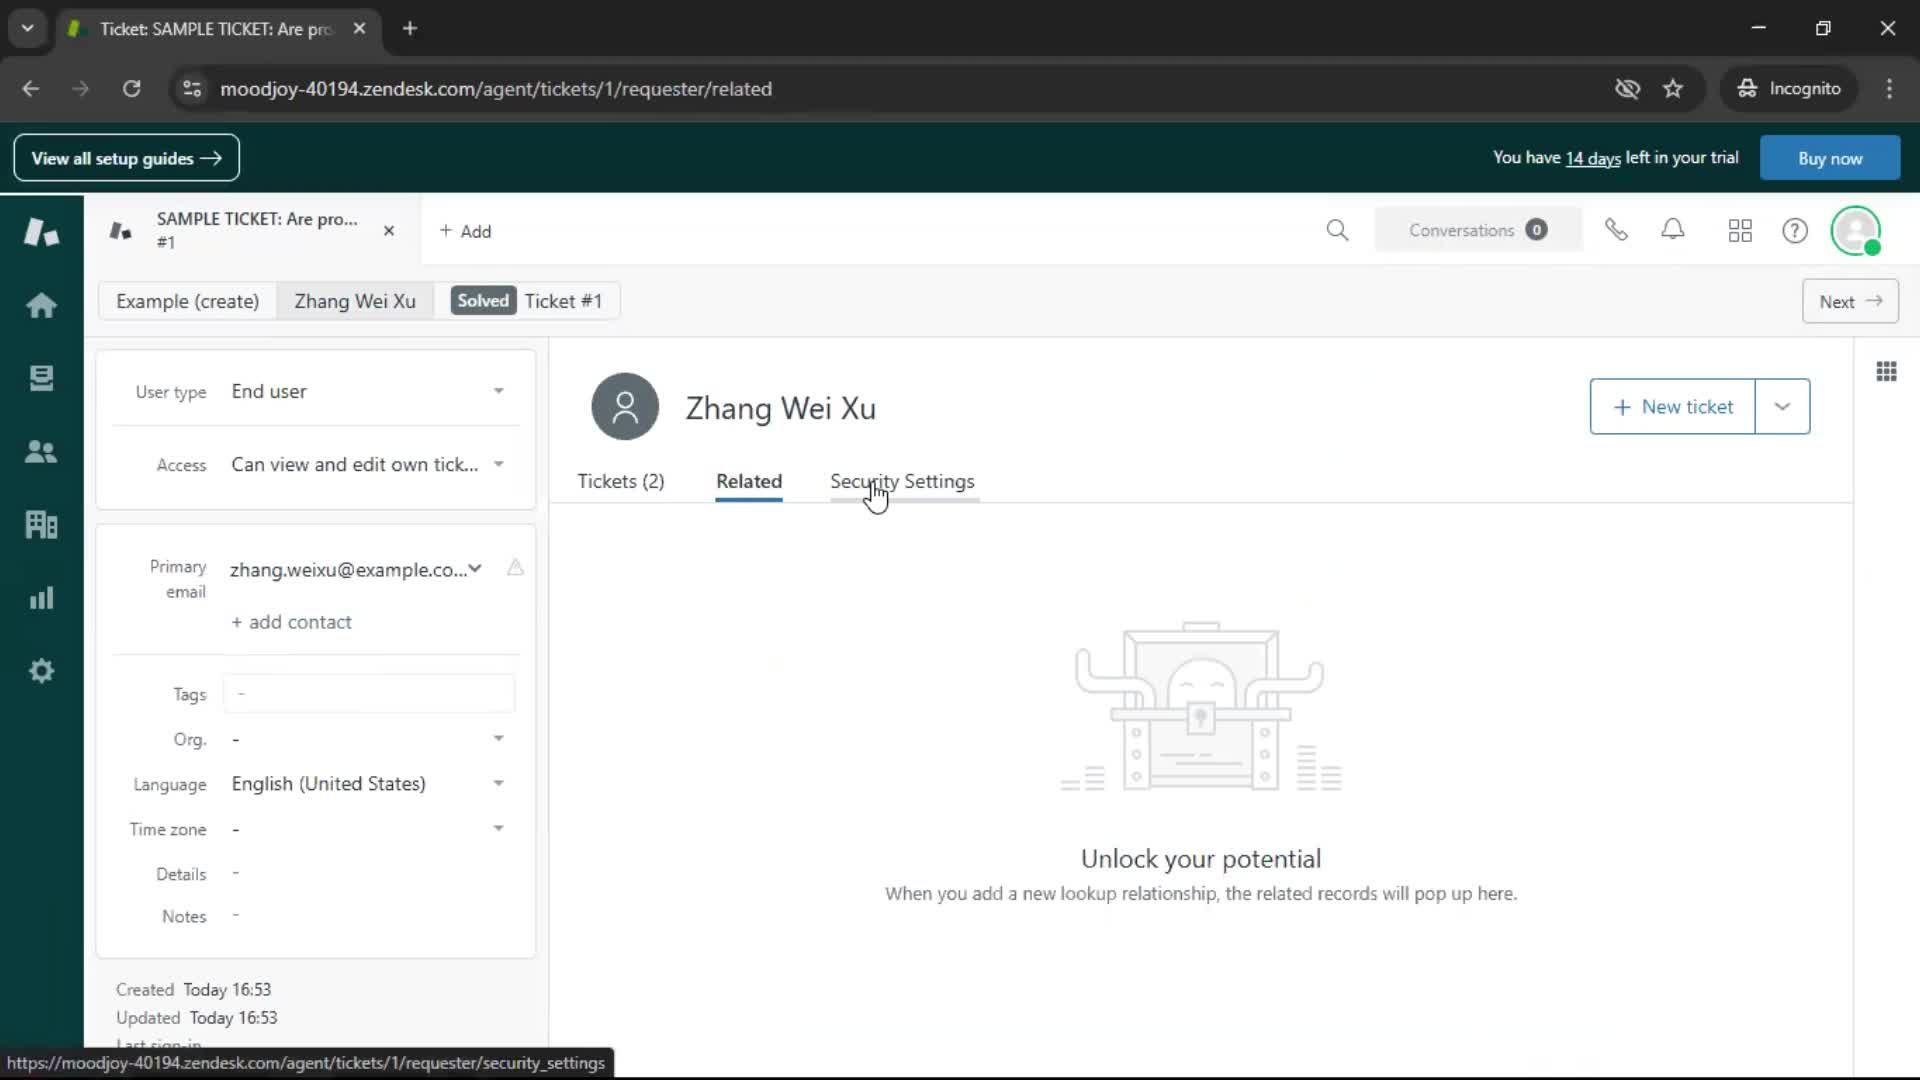This screenshot has height=1080, width=1920.
Task: Open Organizations in the sidebar
Action: tap(41, 524)
